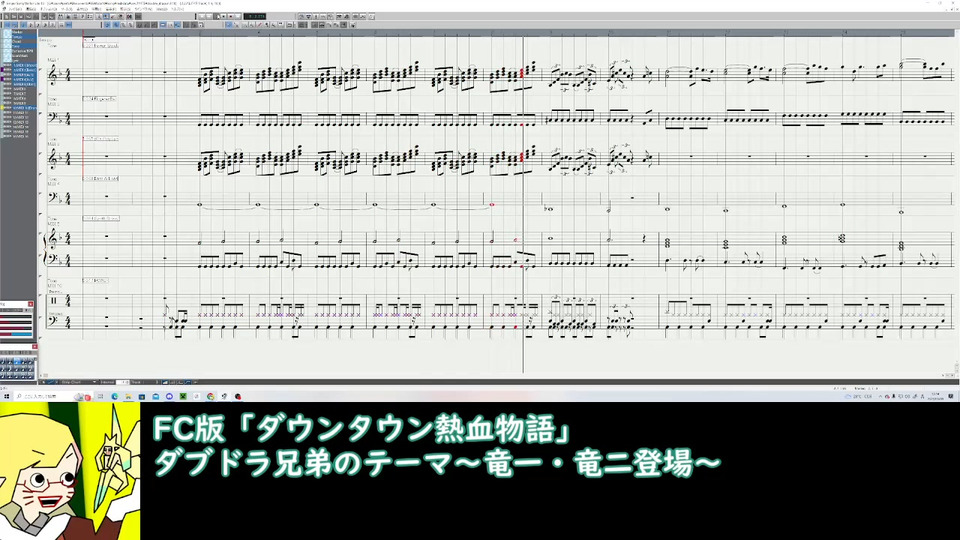
Task: Select the Tempo row in the track list
Action: tap(18, 37)
